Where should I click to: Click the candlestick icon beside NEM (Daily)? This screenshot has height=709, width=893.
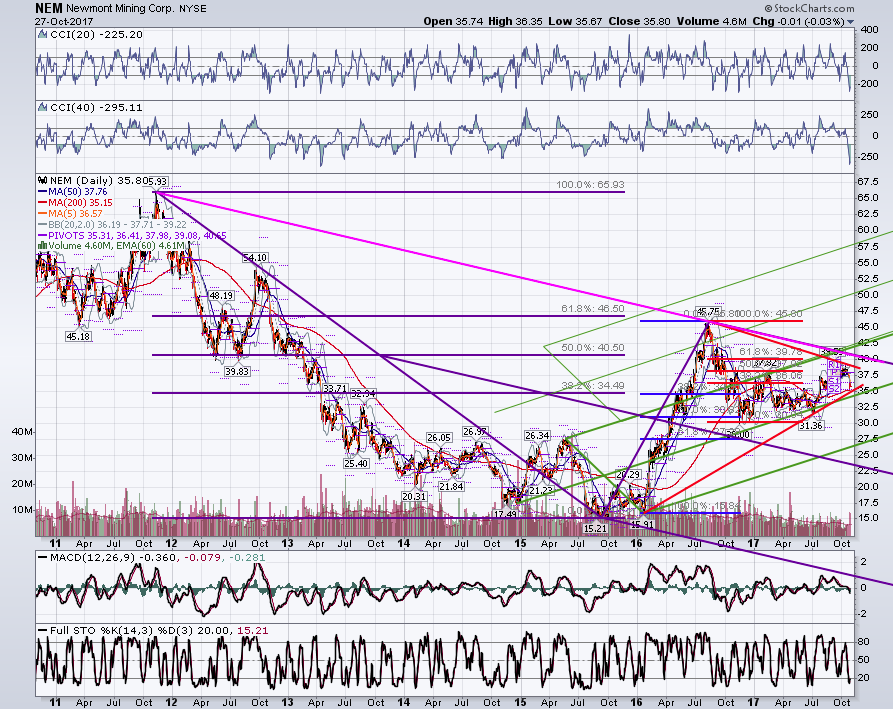coord(42,180)
